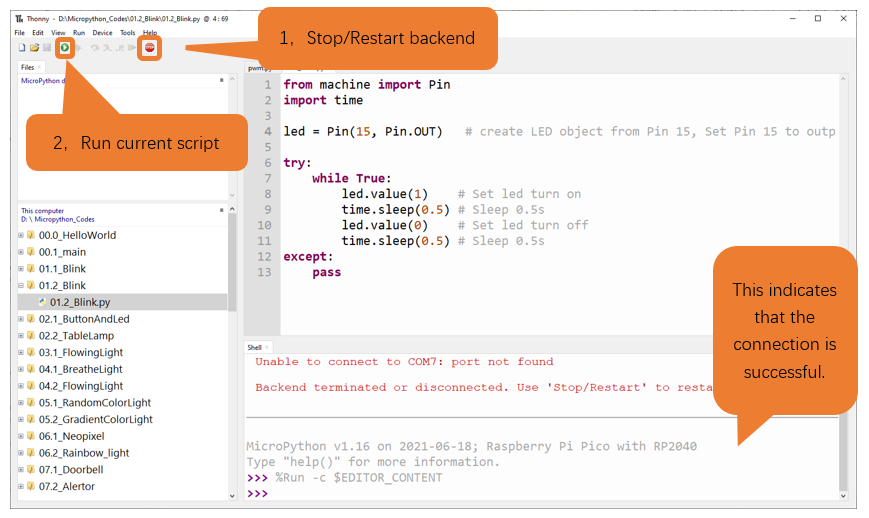Open the Device menu
Viewport: 869px width, 518px height.
[x=102, y=33]
